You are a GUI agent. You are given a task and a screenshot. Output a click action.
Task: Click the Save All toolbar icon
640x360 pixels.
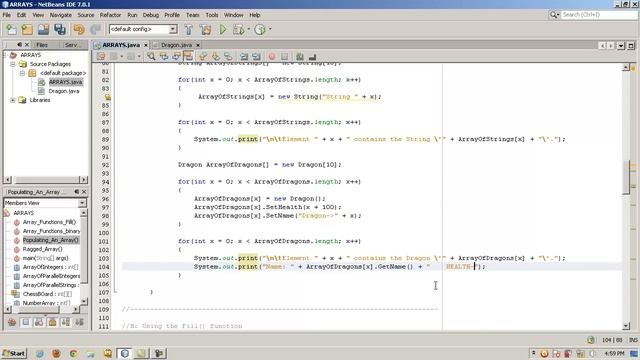[x=60, y=29]
